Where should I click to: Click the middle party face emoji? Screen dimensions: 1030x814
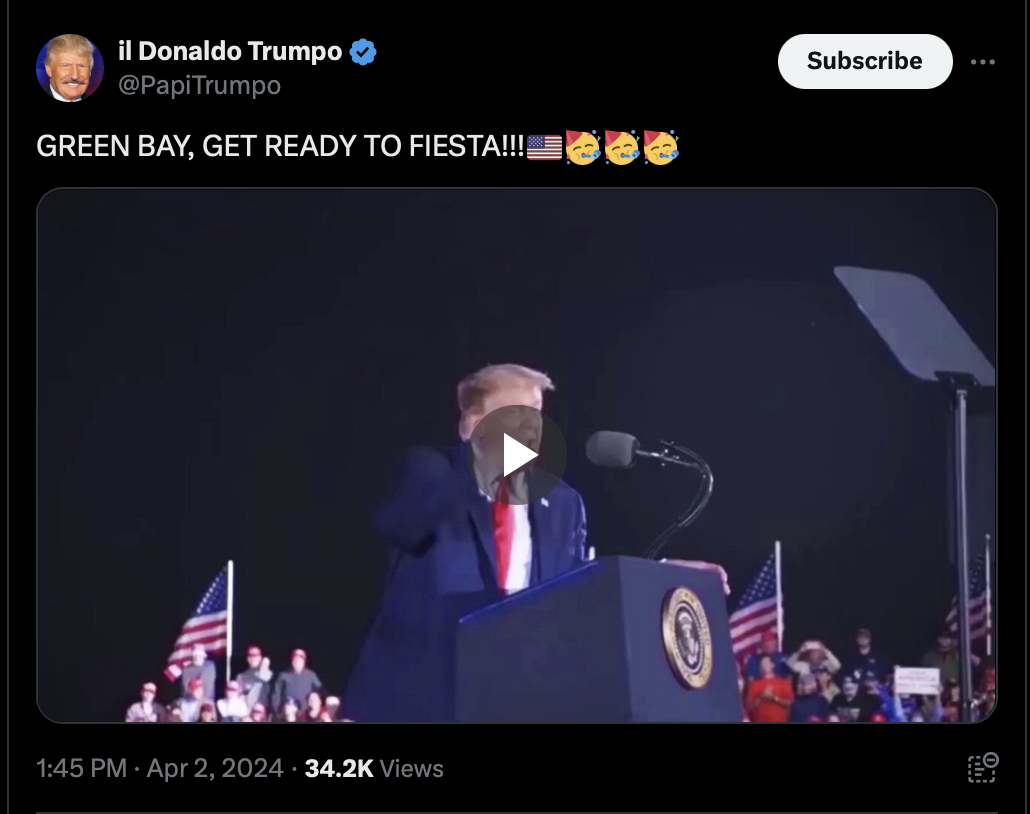(621, 147)
